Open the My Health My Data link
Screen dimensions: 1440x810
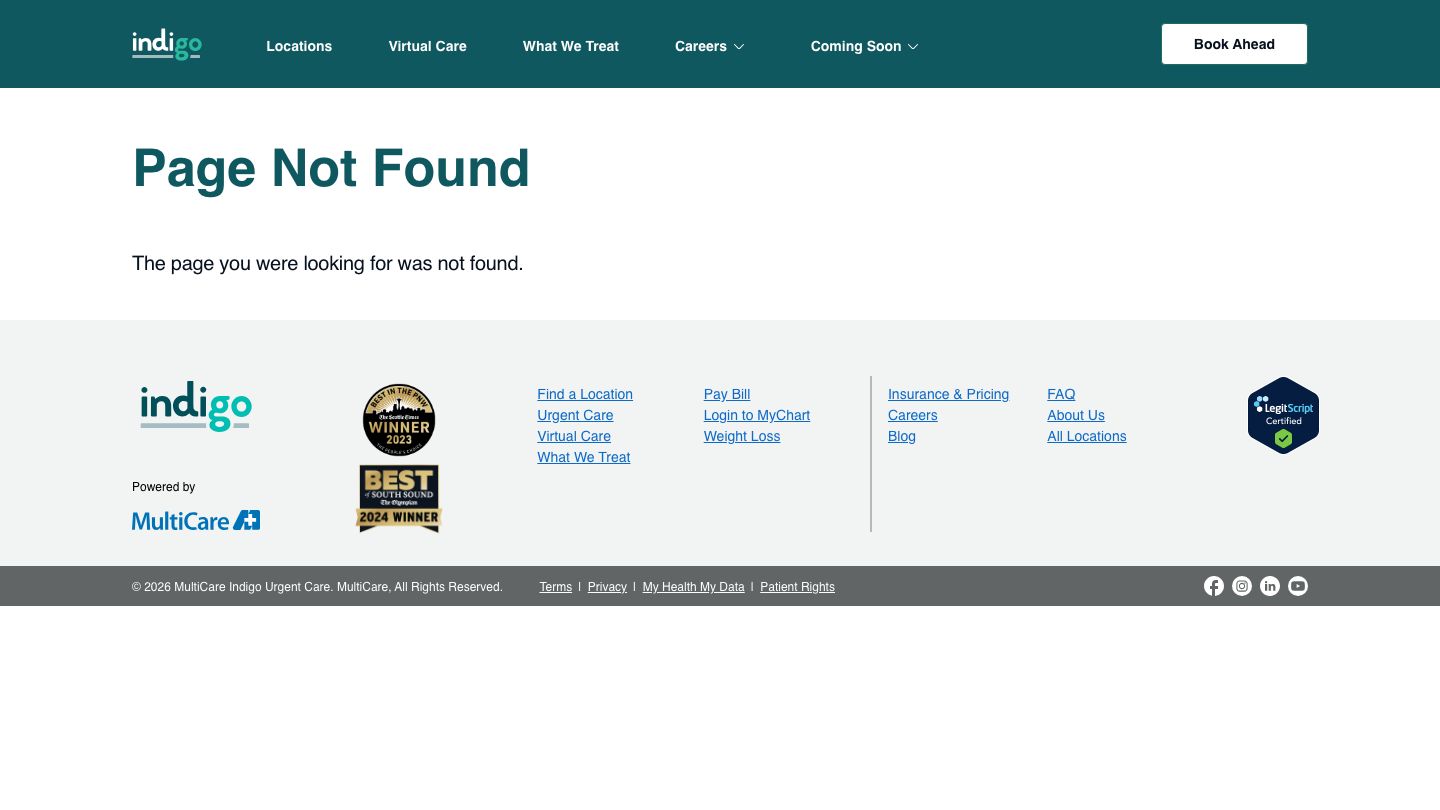pyautogui.click(x=693, y=587)
